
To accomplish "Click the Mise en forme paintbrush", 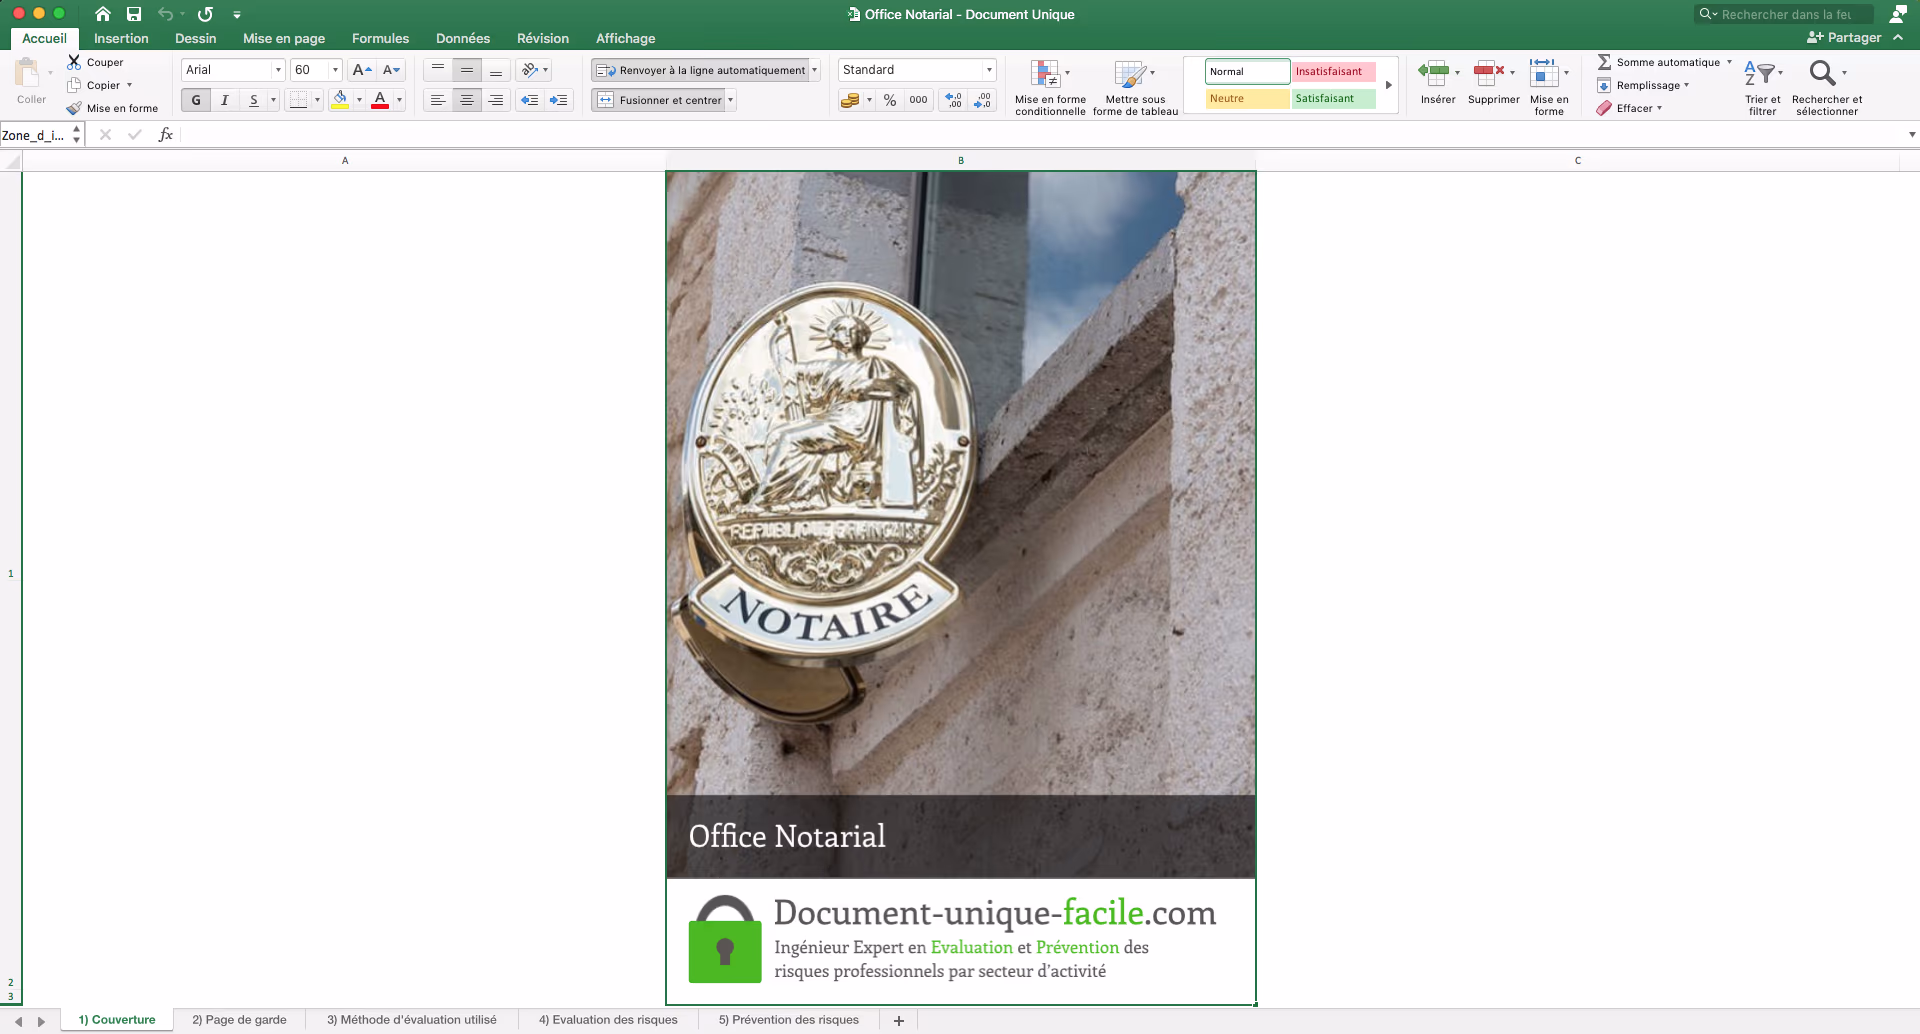I will [x=74, y=108].
